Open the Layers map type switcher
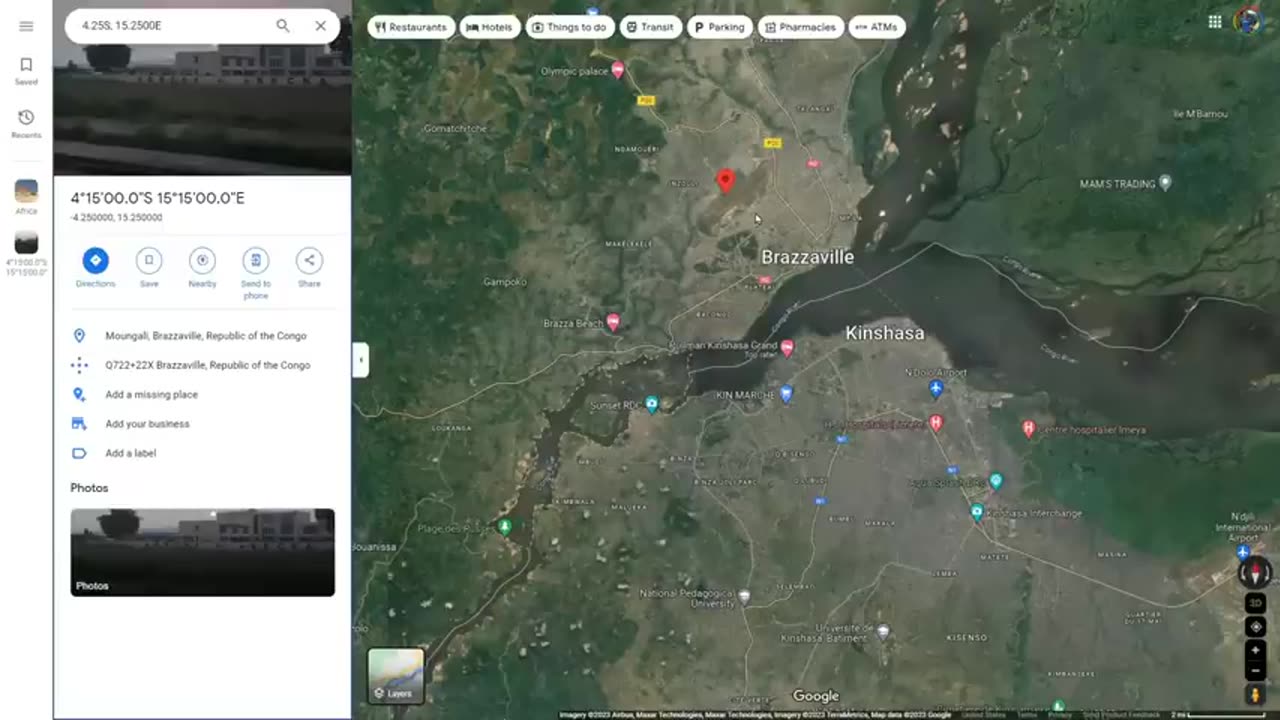 tap(396, 676)
